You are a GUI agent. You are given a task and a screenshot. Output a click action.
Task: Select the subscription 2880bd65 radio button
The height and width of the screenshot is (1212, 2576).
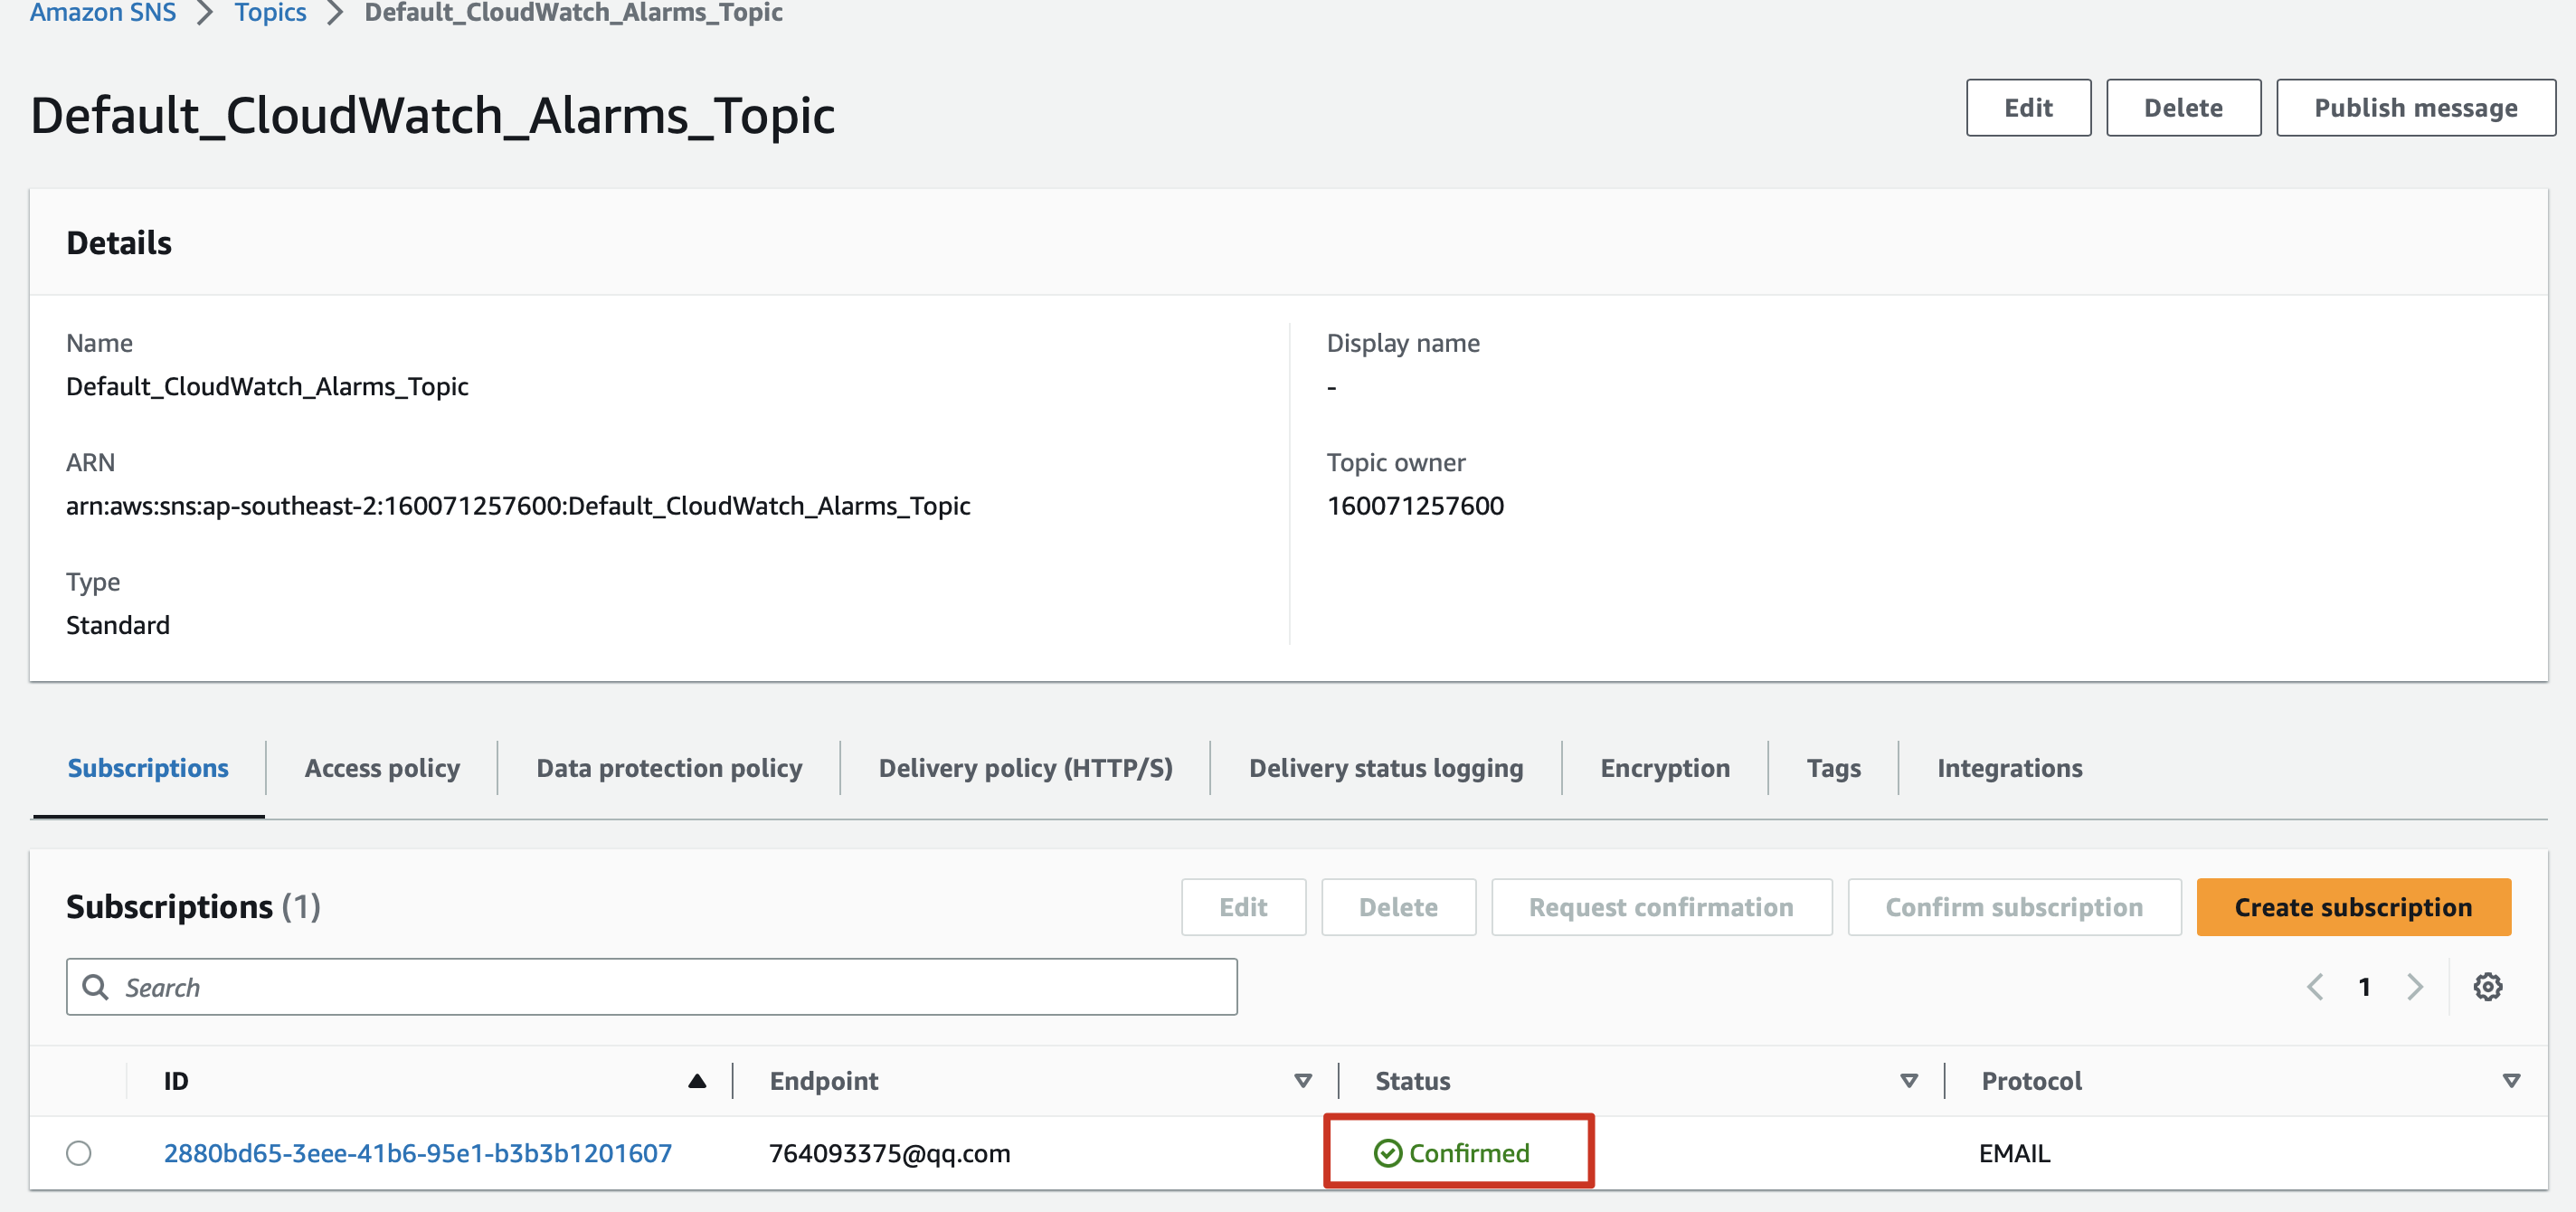click(x=79, y=1153)
